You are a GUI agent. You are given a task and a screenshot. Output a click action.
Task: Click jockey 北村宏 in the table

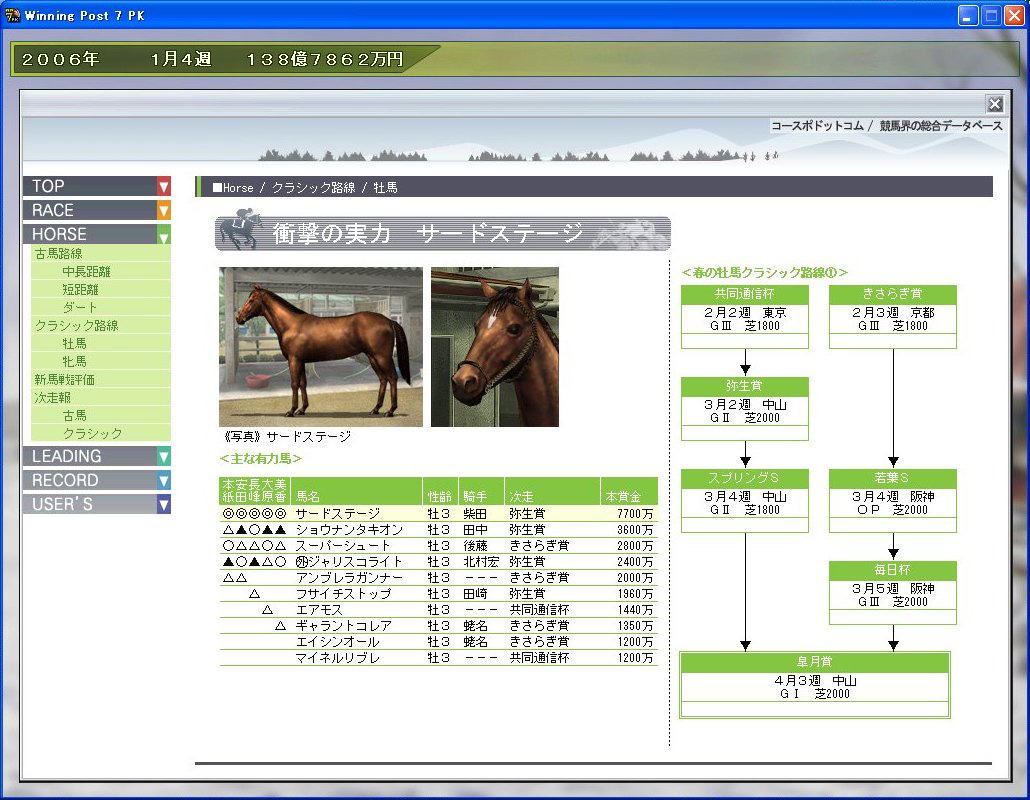pos(481,562)
